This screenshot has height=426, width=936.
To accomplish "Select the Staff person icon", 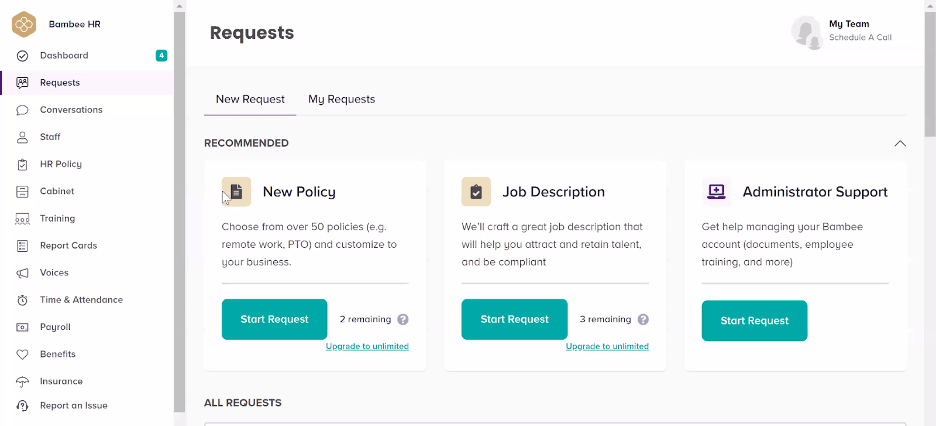I will (22, 137).
